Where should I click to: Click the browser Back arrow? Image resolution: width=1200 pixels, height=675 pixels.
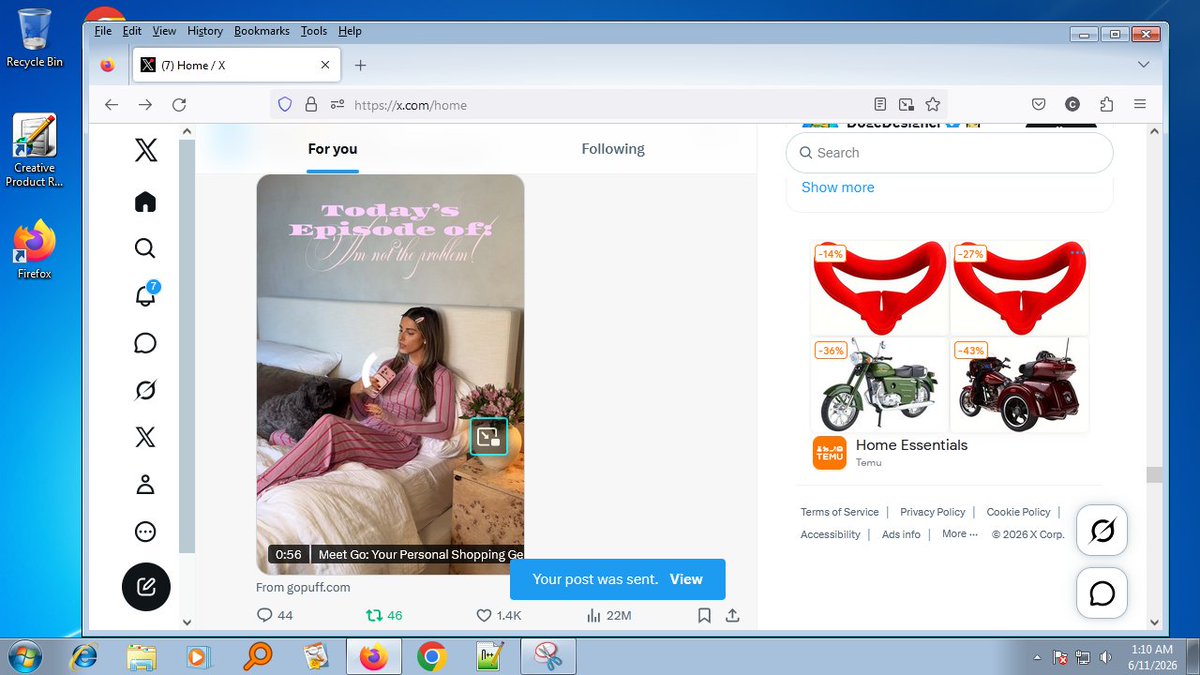tap(111, 104)
